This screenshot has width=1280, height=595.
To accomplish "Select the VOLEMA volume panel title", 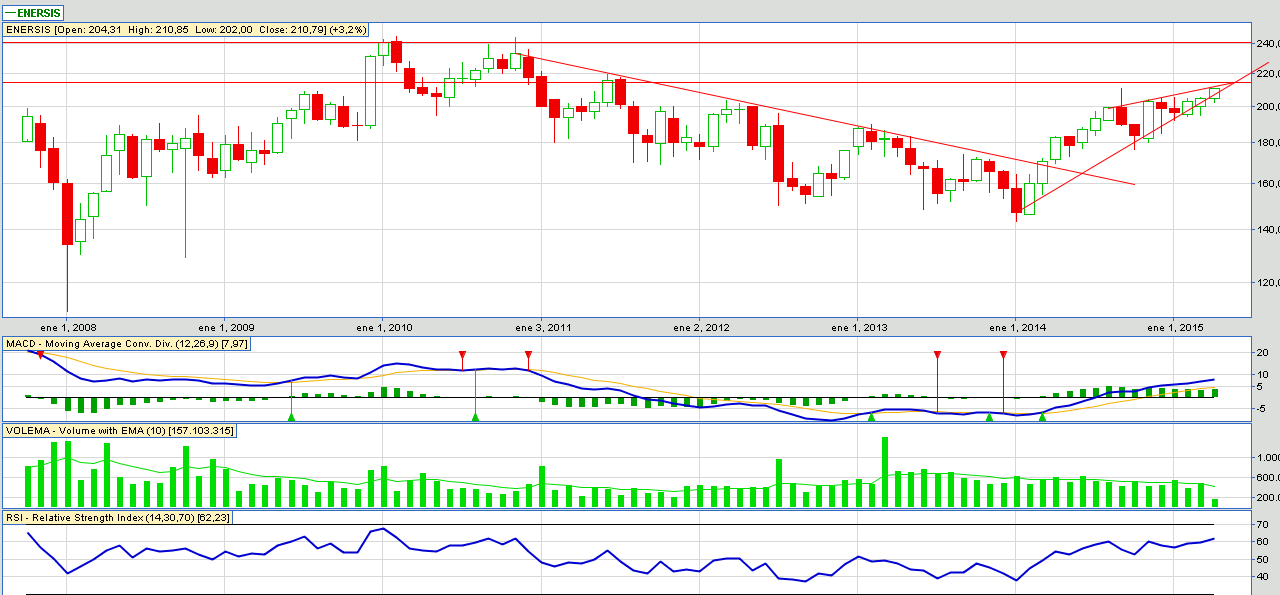I will [x=120, y=430].
